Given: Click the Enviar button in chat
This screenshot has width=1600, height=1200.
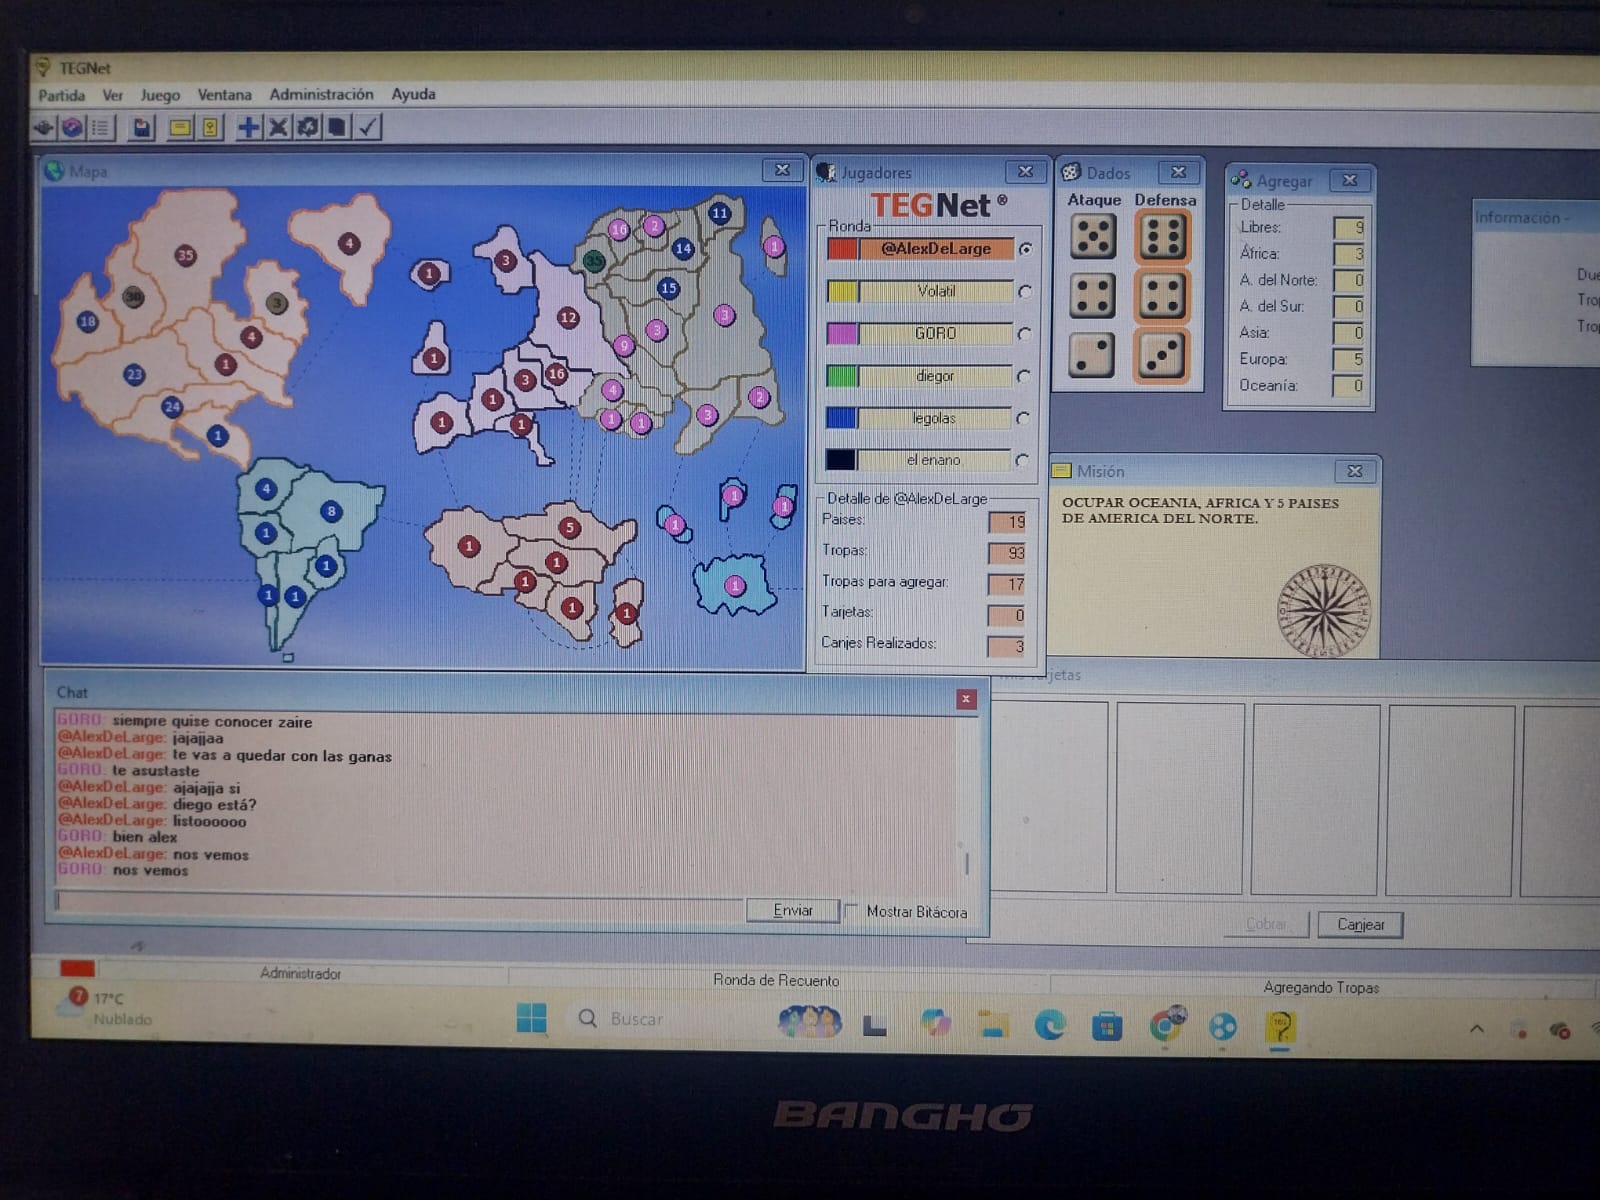Looking at the screenshot, I should point(792,910).
